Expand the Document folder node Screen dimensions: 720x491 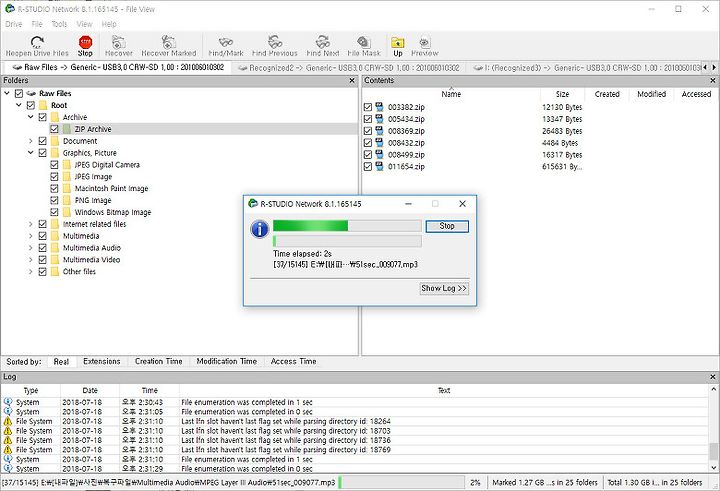(x=31, y=141)
